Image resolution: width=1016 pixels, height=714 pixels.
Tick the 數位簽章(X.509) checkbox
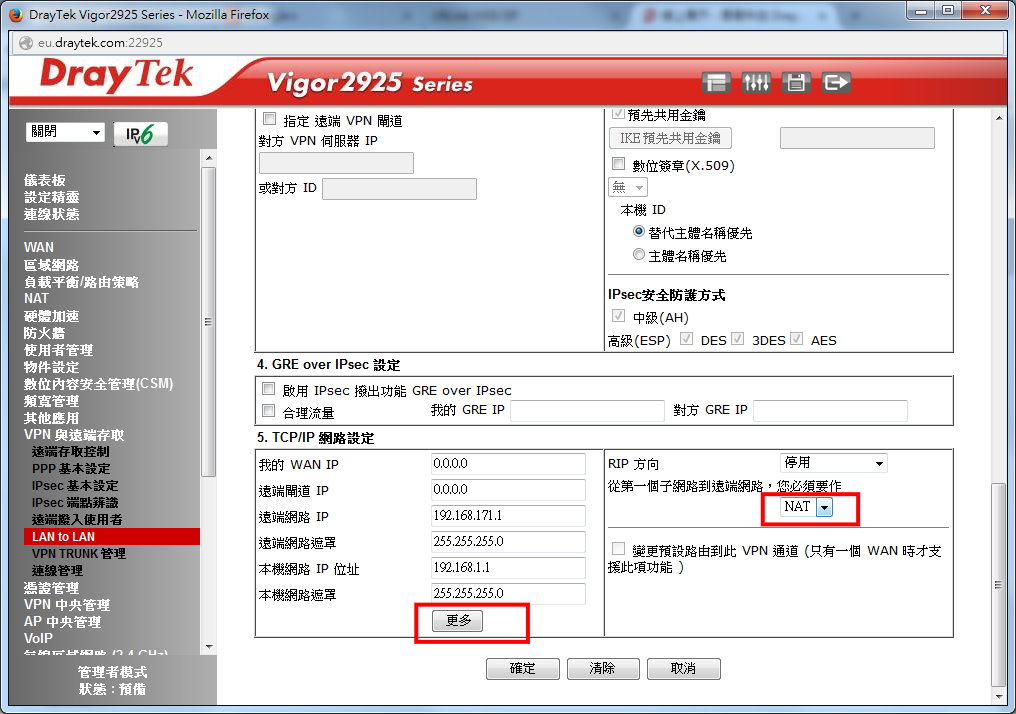tap(618, 164)
